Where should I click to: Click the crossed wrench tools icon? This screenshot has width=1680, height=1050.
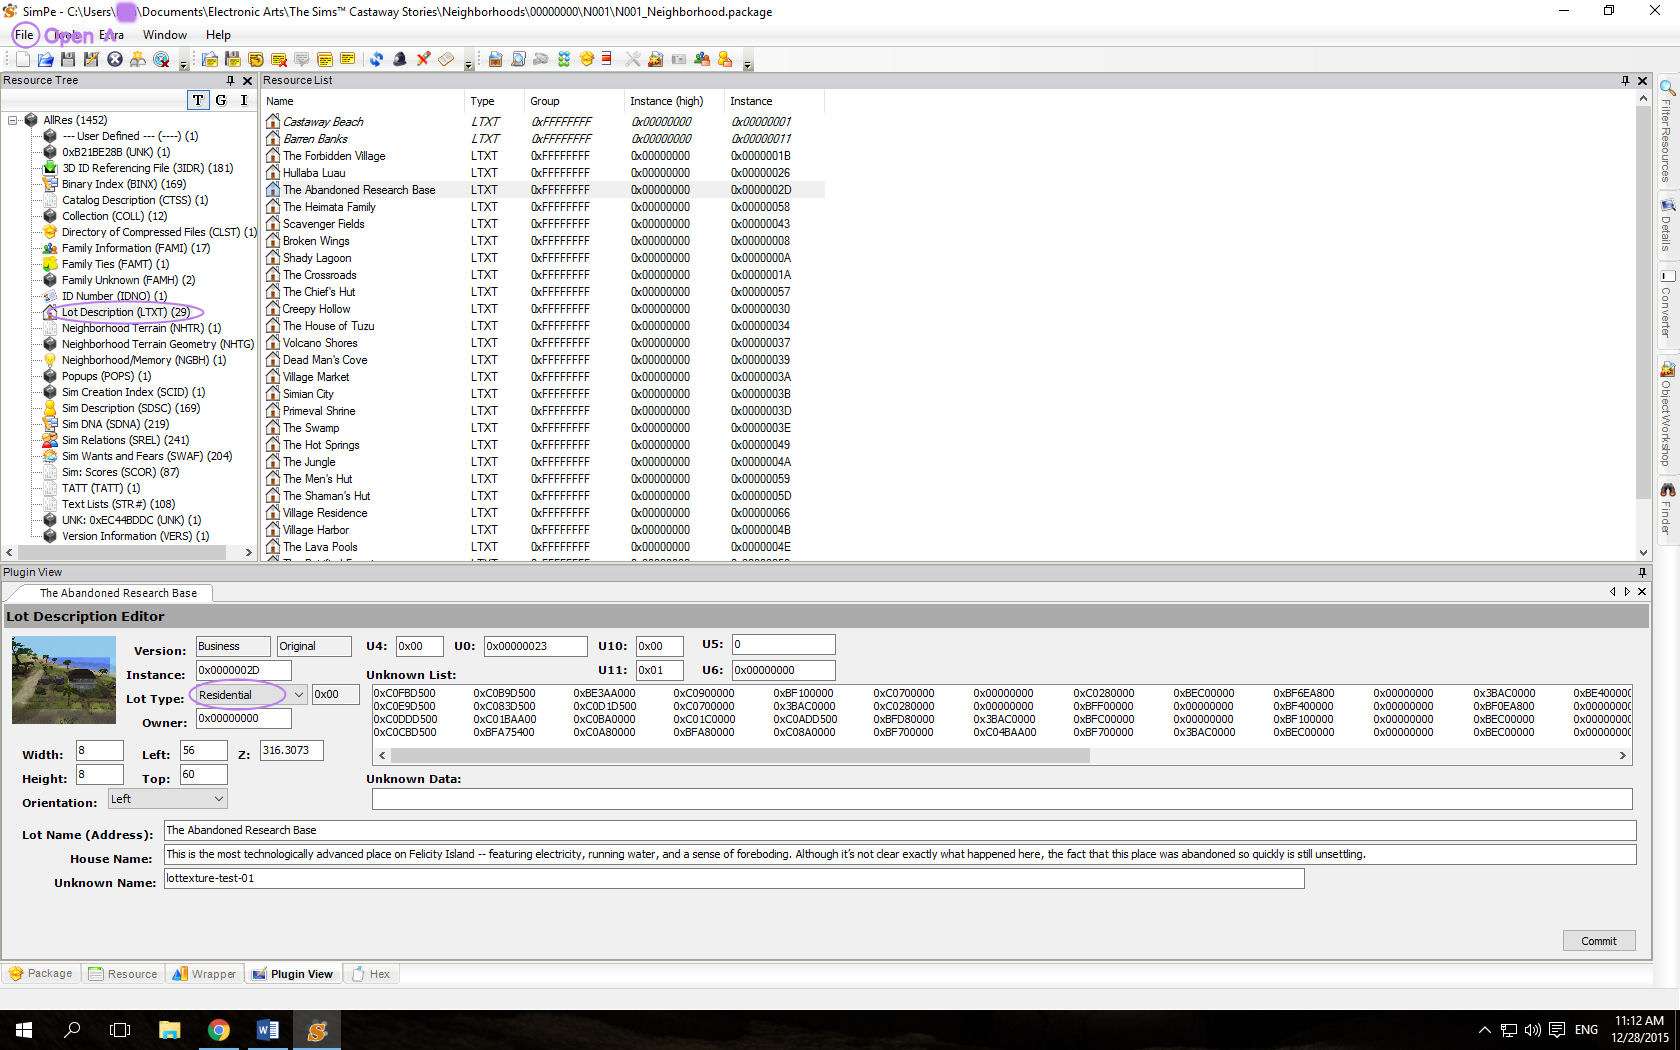pyautogui.click(x=632, y=59)
